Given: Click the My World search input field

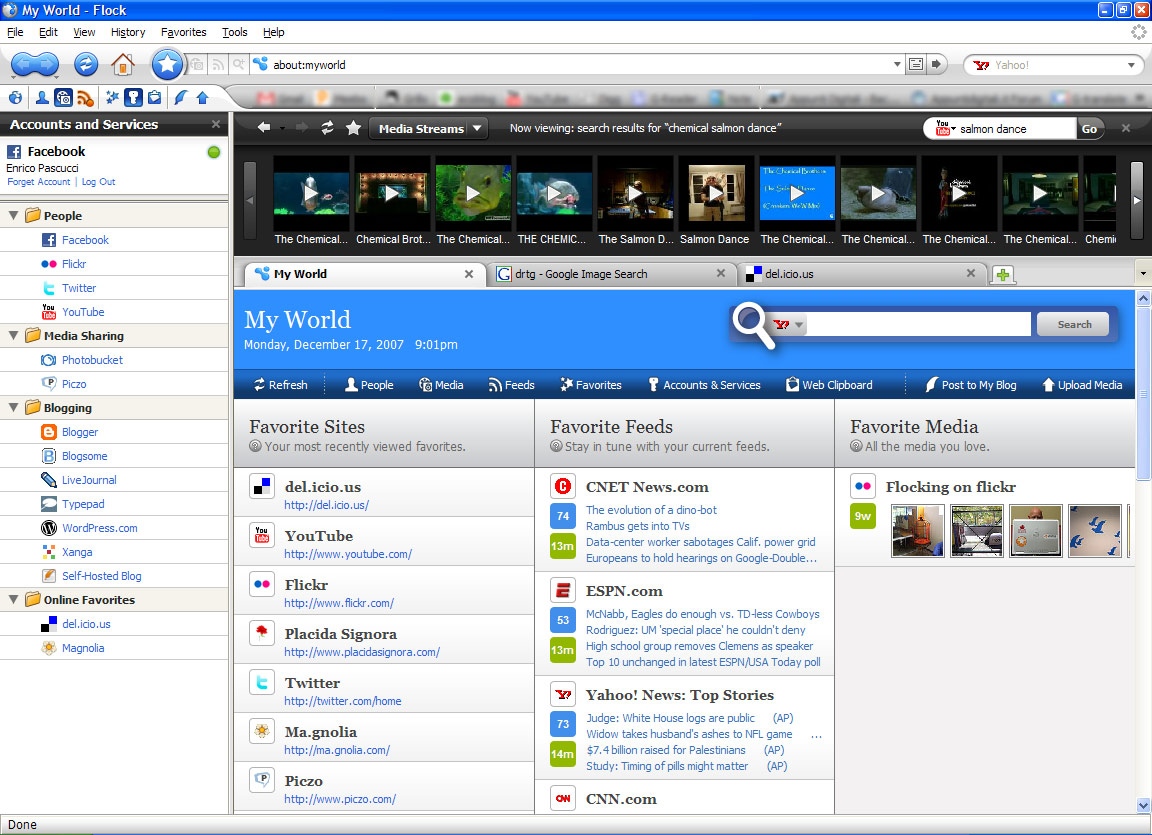Looking at the screenshot, I should coord(920,325).
